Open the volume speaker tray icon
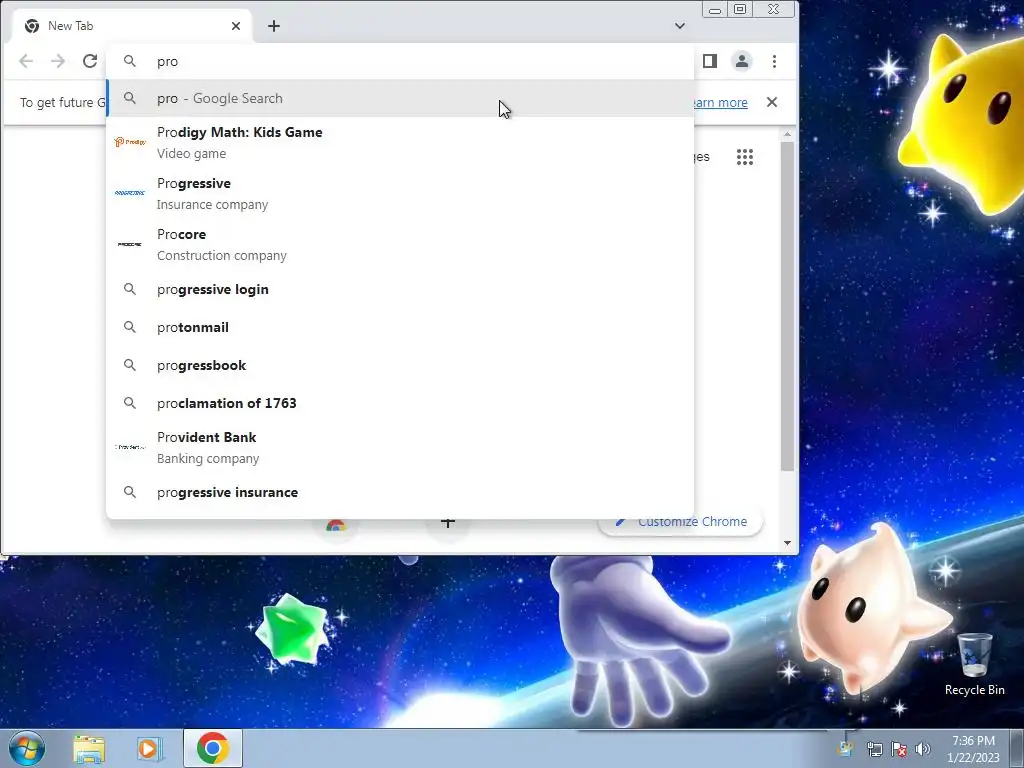The height and width of the screenshot is (768, 1024). click(923, 749)
